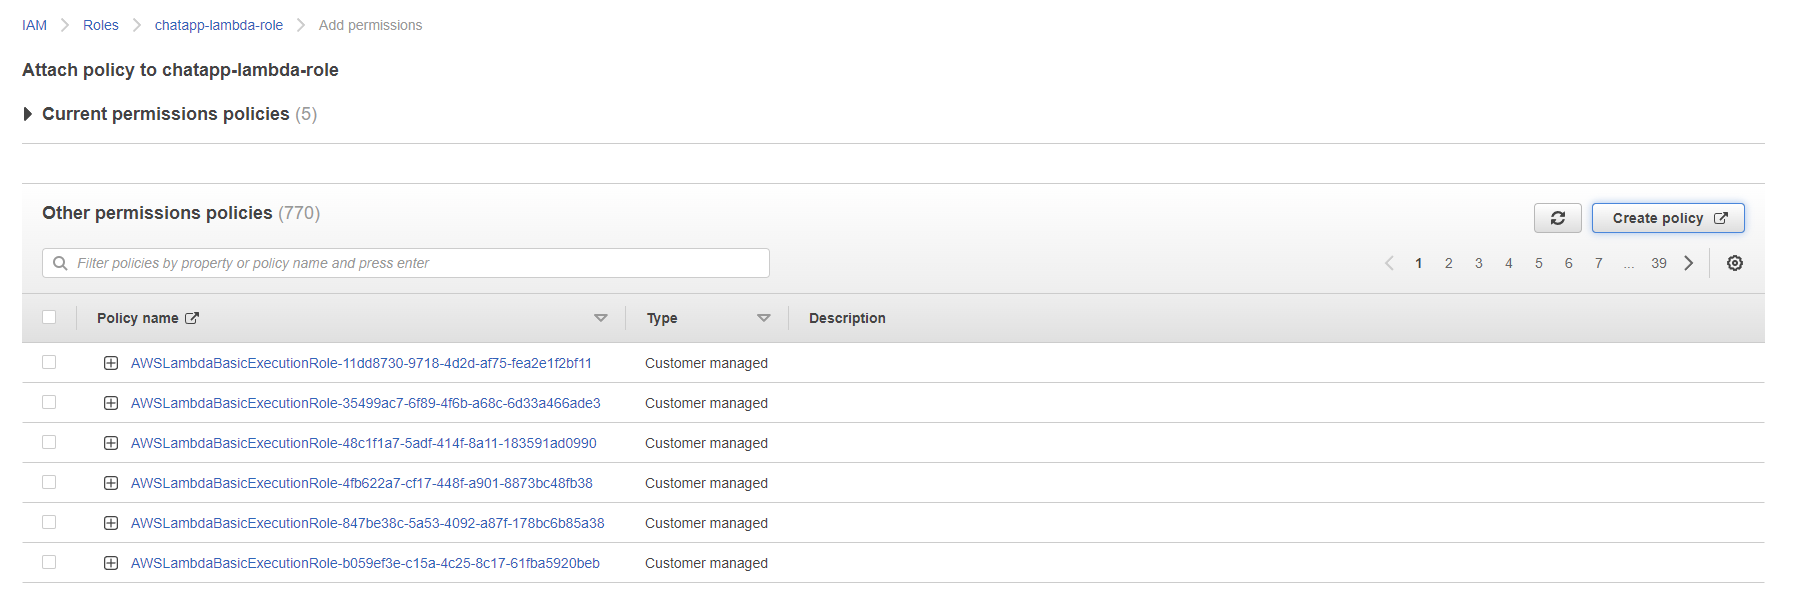Open Type column filter dropdown arrow

pyautogui.click(x=764, y=318)
